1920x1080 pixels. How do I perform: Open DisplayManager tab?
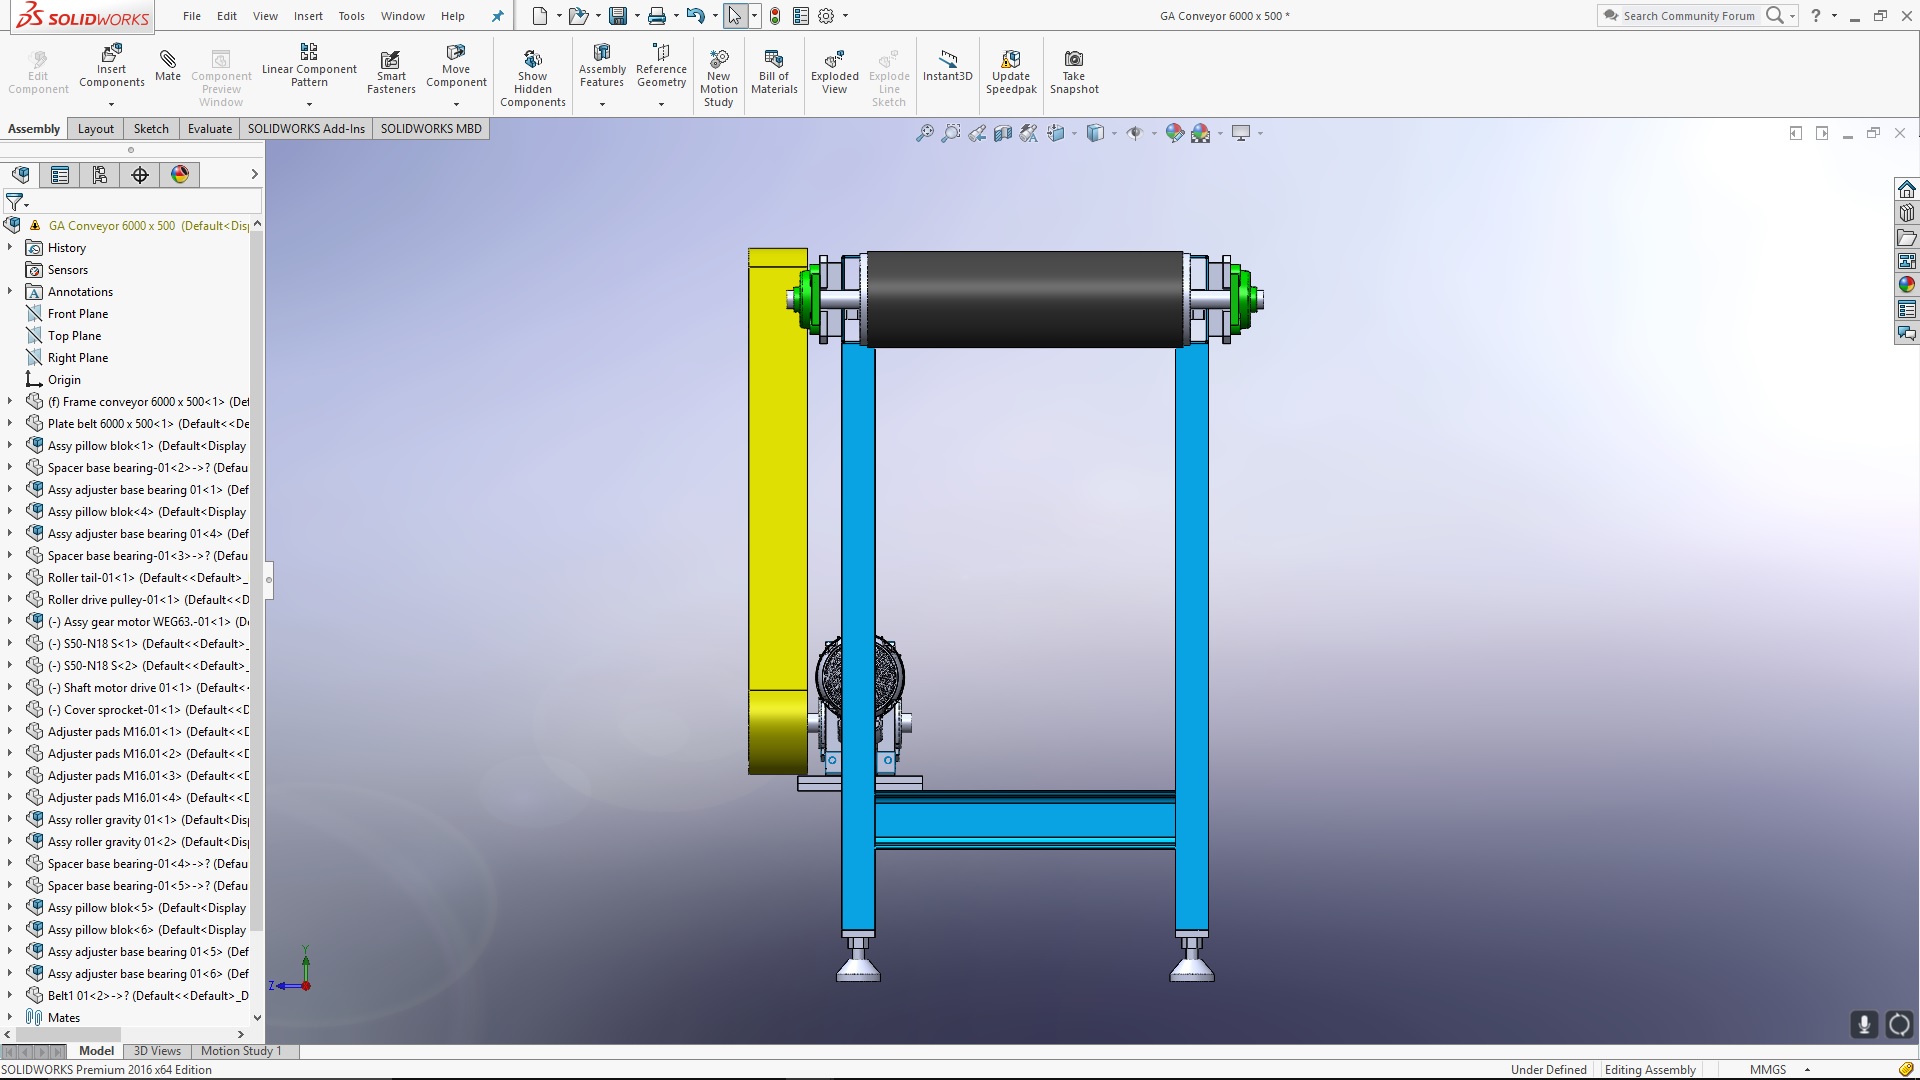180,175
